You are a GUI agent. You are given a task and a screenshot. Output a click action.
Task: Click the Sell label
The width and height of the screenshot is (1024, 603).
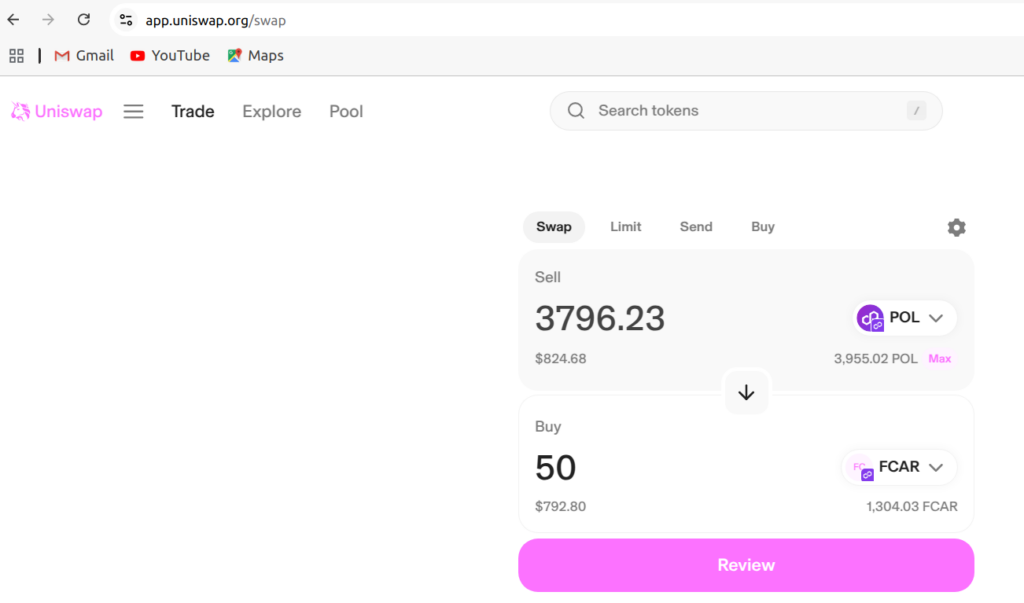(547, 277)
